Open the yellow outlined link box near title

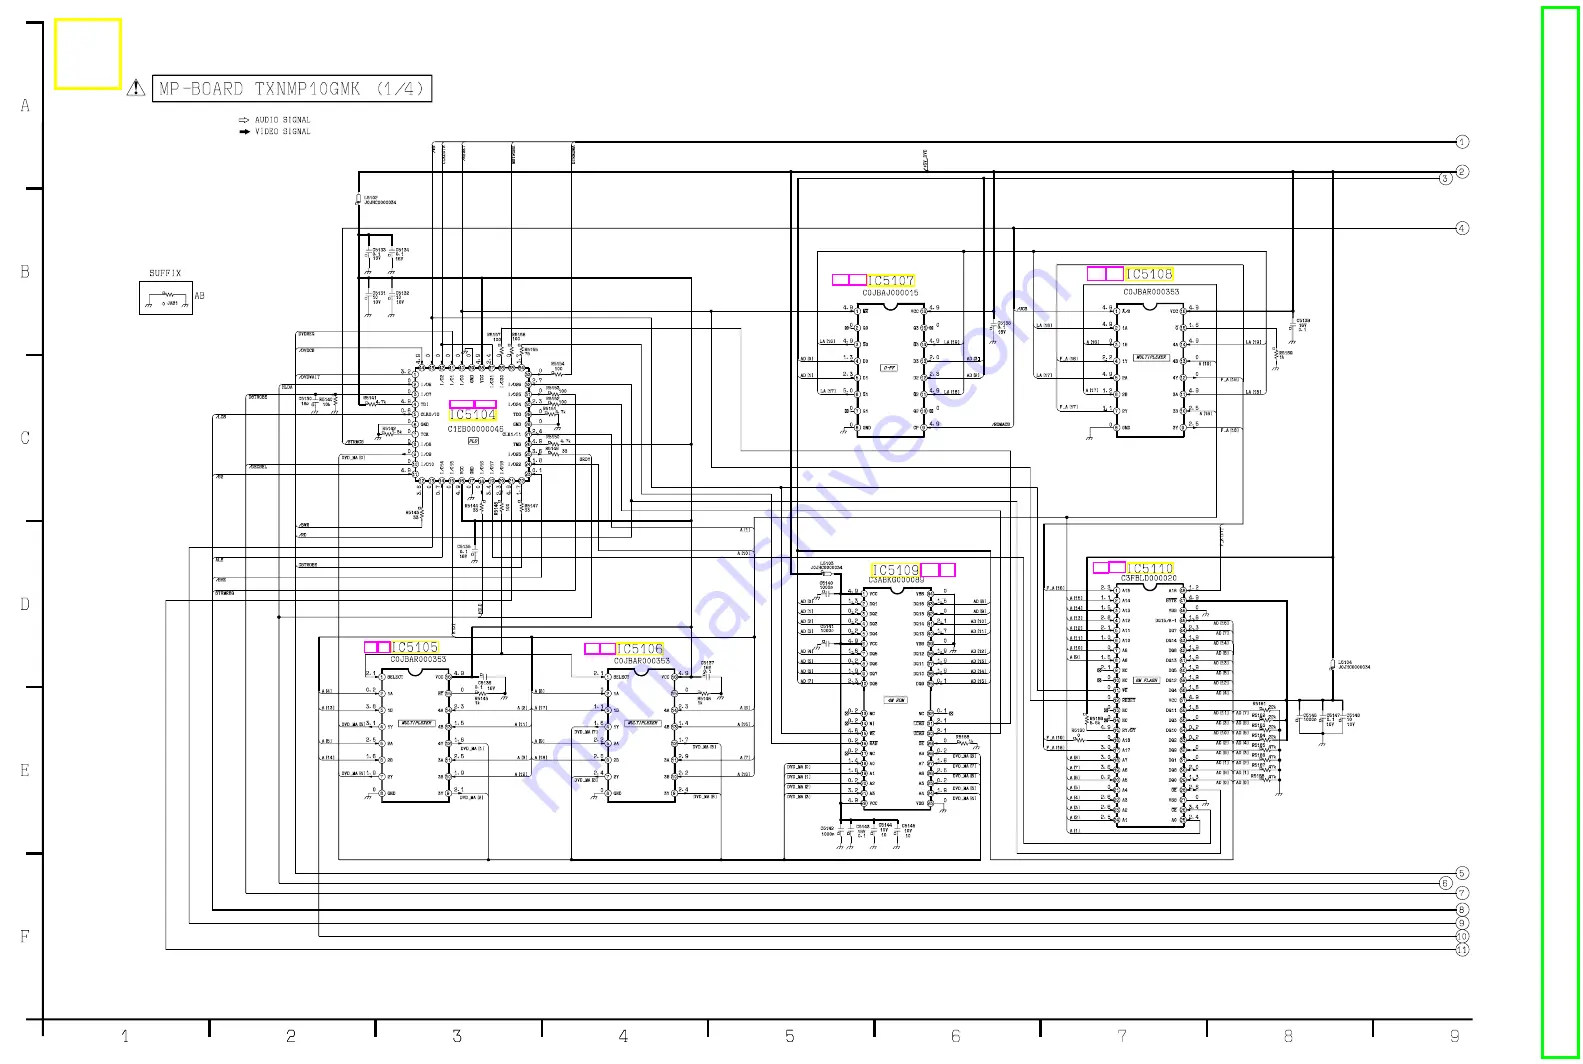click(88, 54)
